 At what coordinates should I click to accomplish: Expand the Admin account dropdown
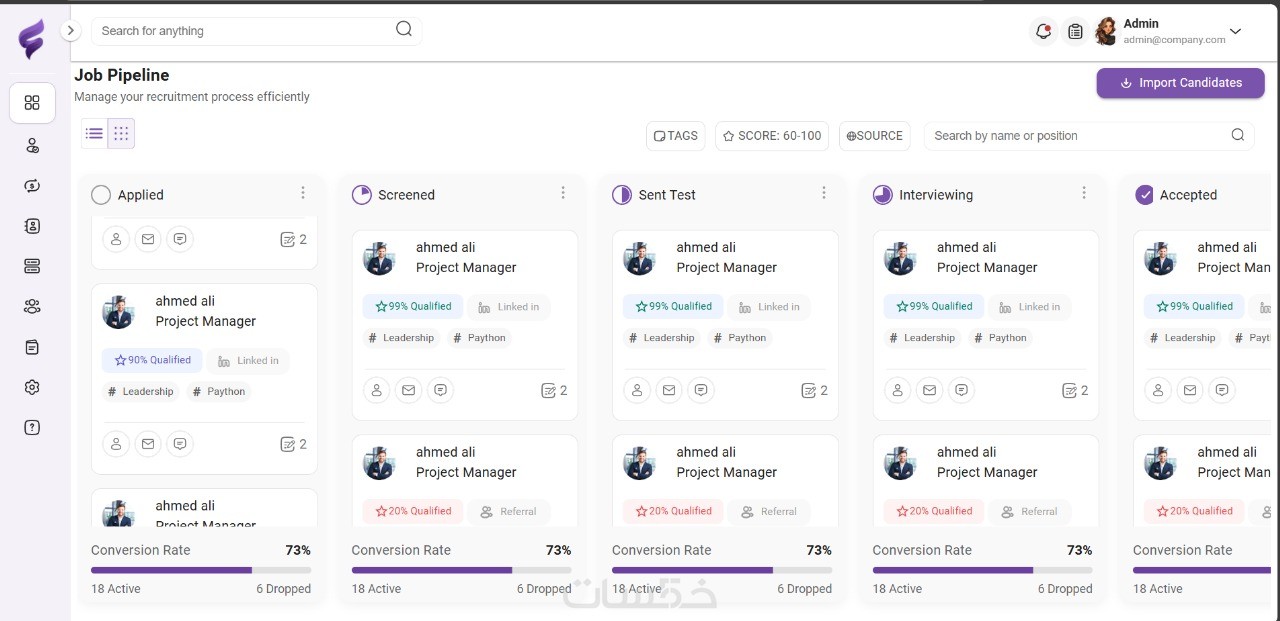tap(1235, 31)
